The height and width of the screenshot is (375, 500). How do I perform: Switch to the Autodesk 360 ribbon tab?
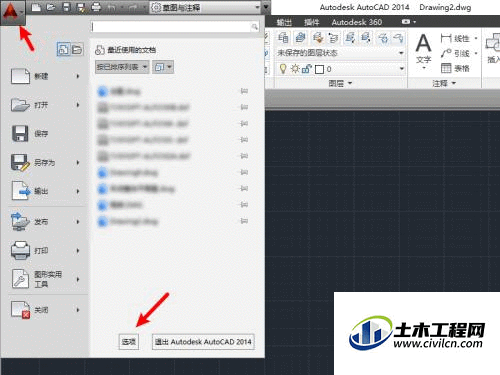357,22
